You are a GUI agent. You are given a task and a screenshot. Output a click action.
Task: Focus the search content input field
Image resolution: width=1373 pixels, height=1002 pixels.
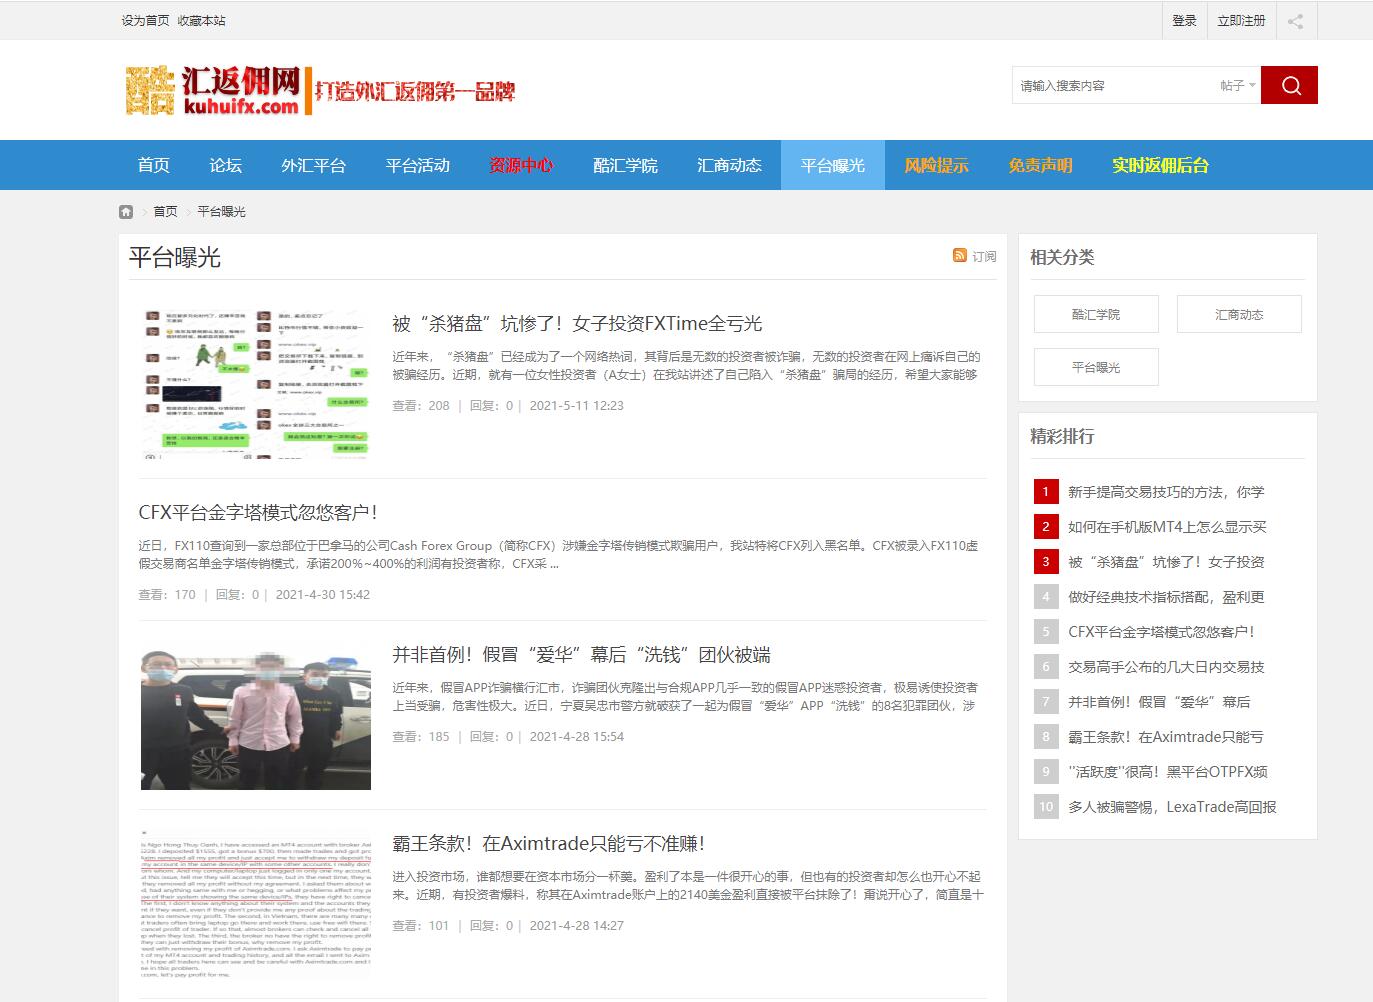tap(1110, 86)
